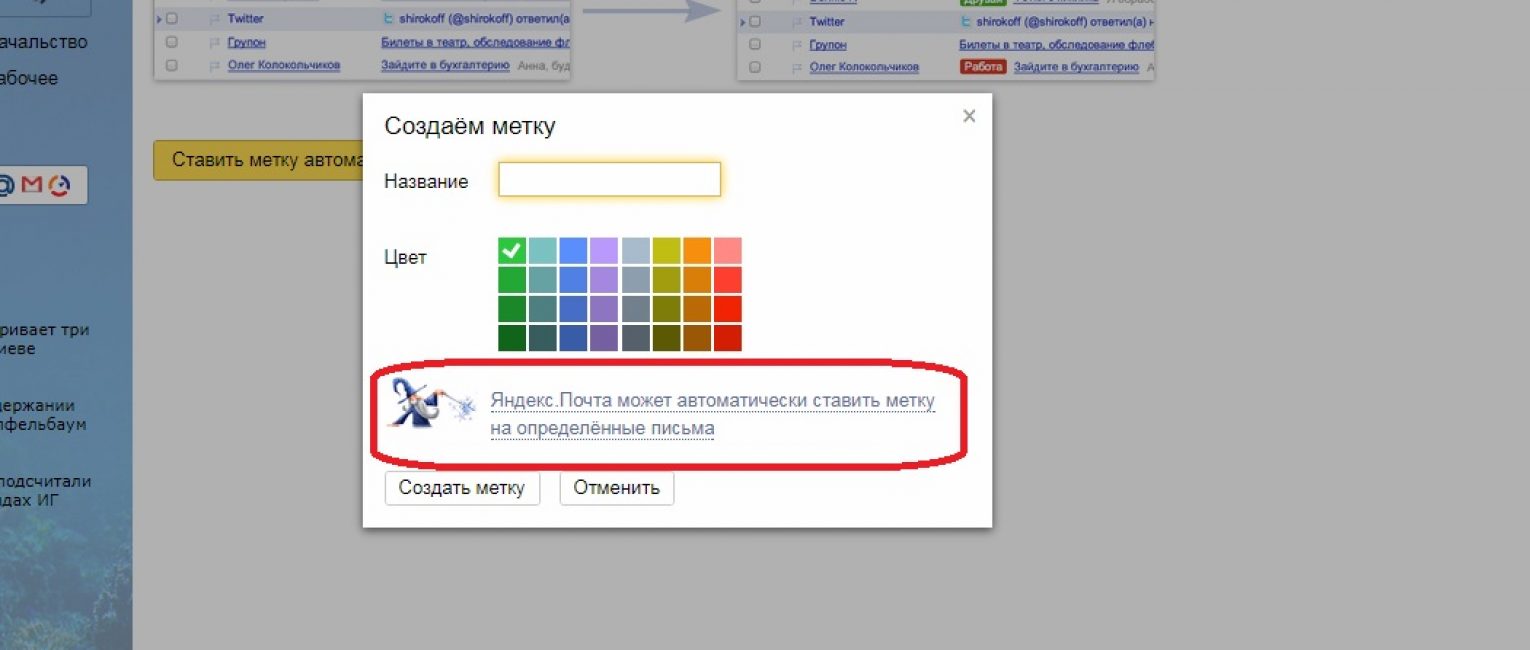Select the red swatch in third row

pyautogui.click(x=728, y=309)
